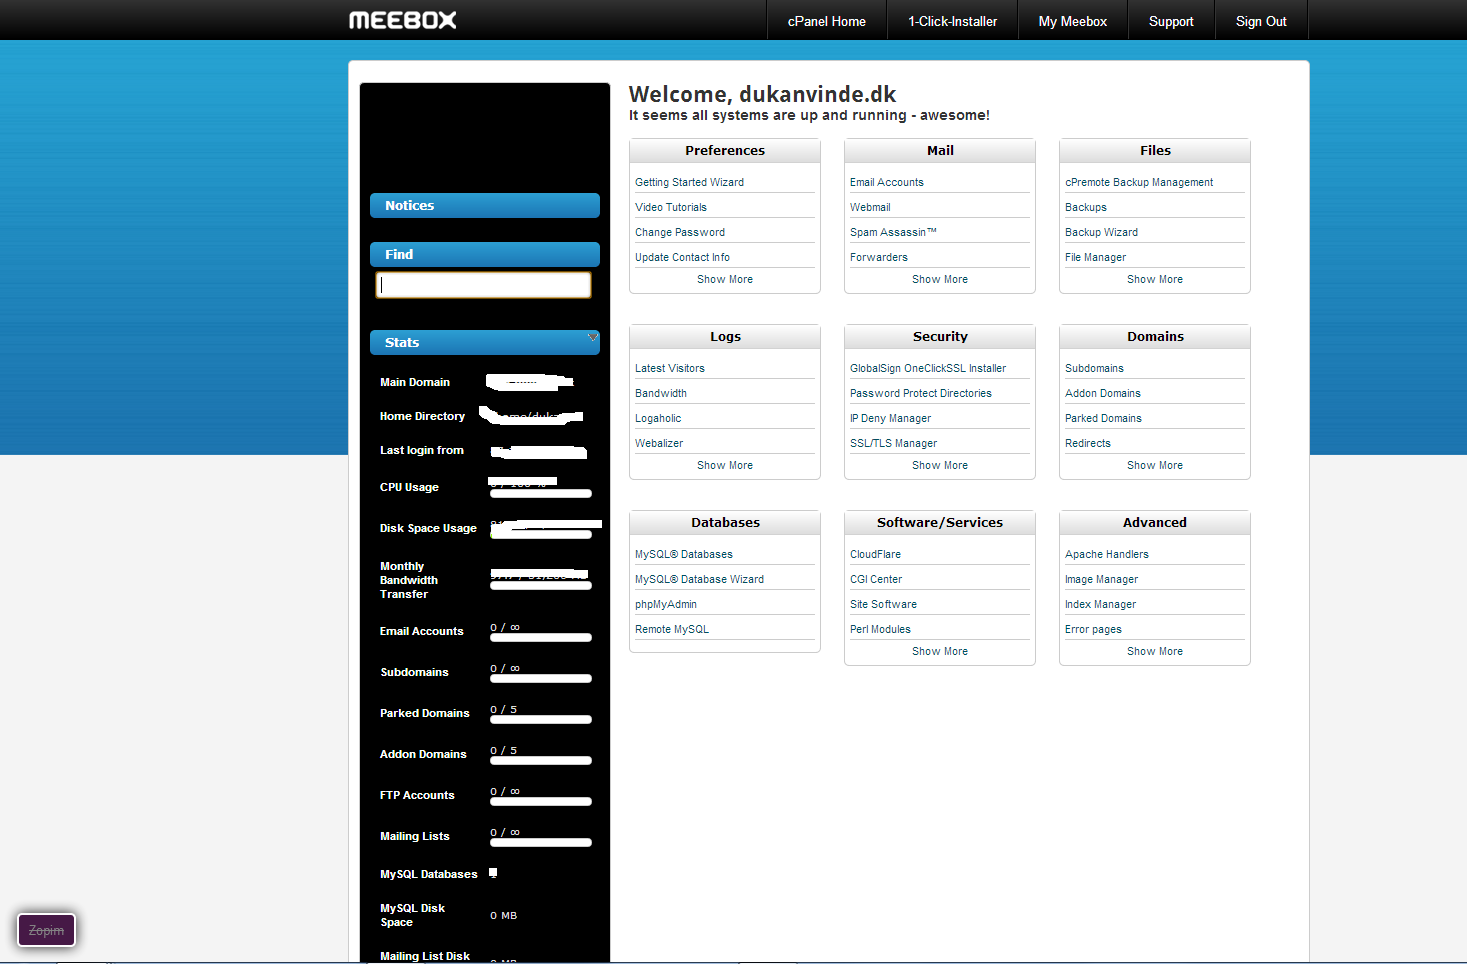Expand Show More under Mail
The height and width of the screenshot is (964, 1467).
coord(939,280)
